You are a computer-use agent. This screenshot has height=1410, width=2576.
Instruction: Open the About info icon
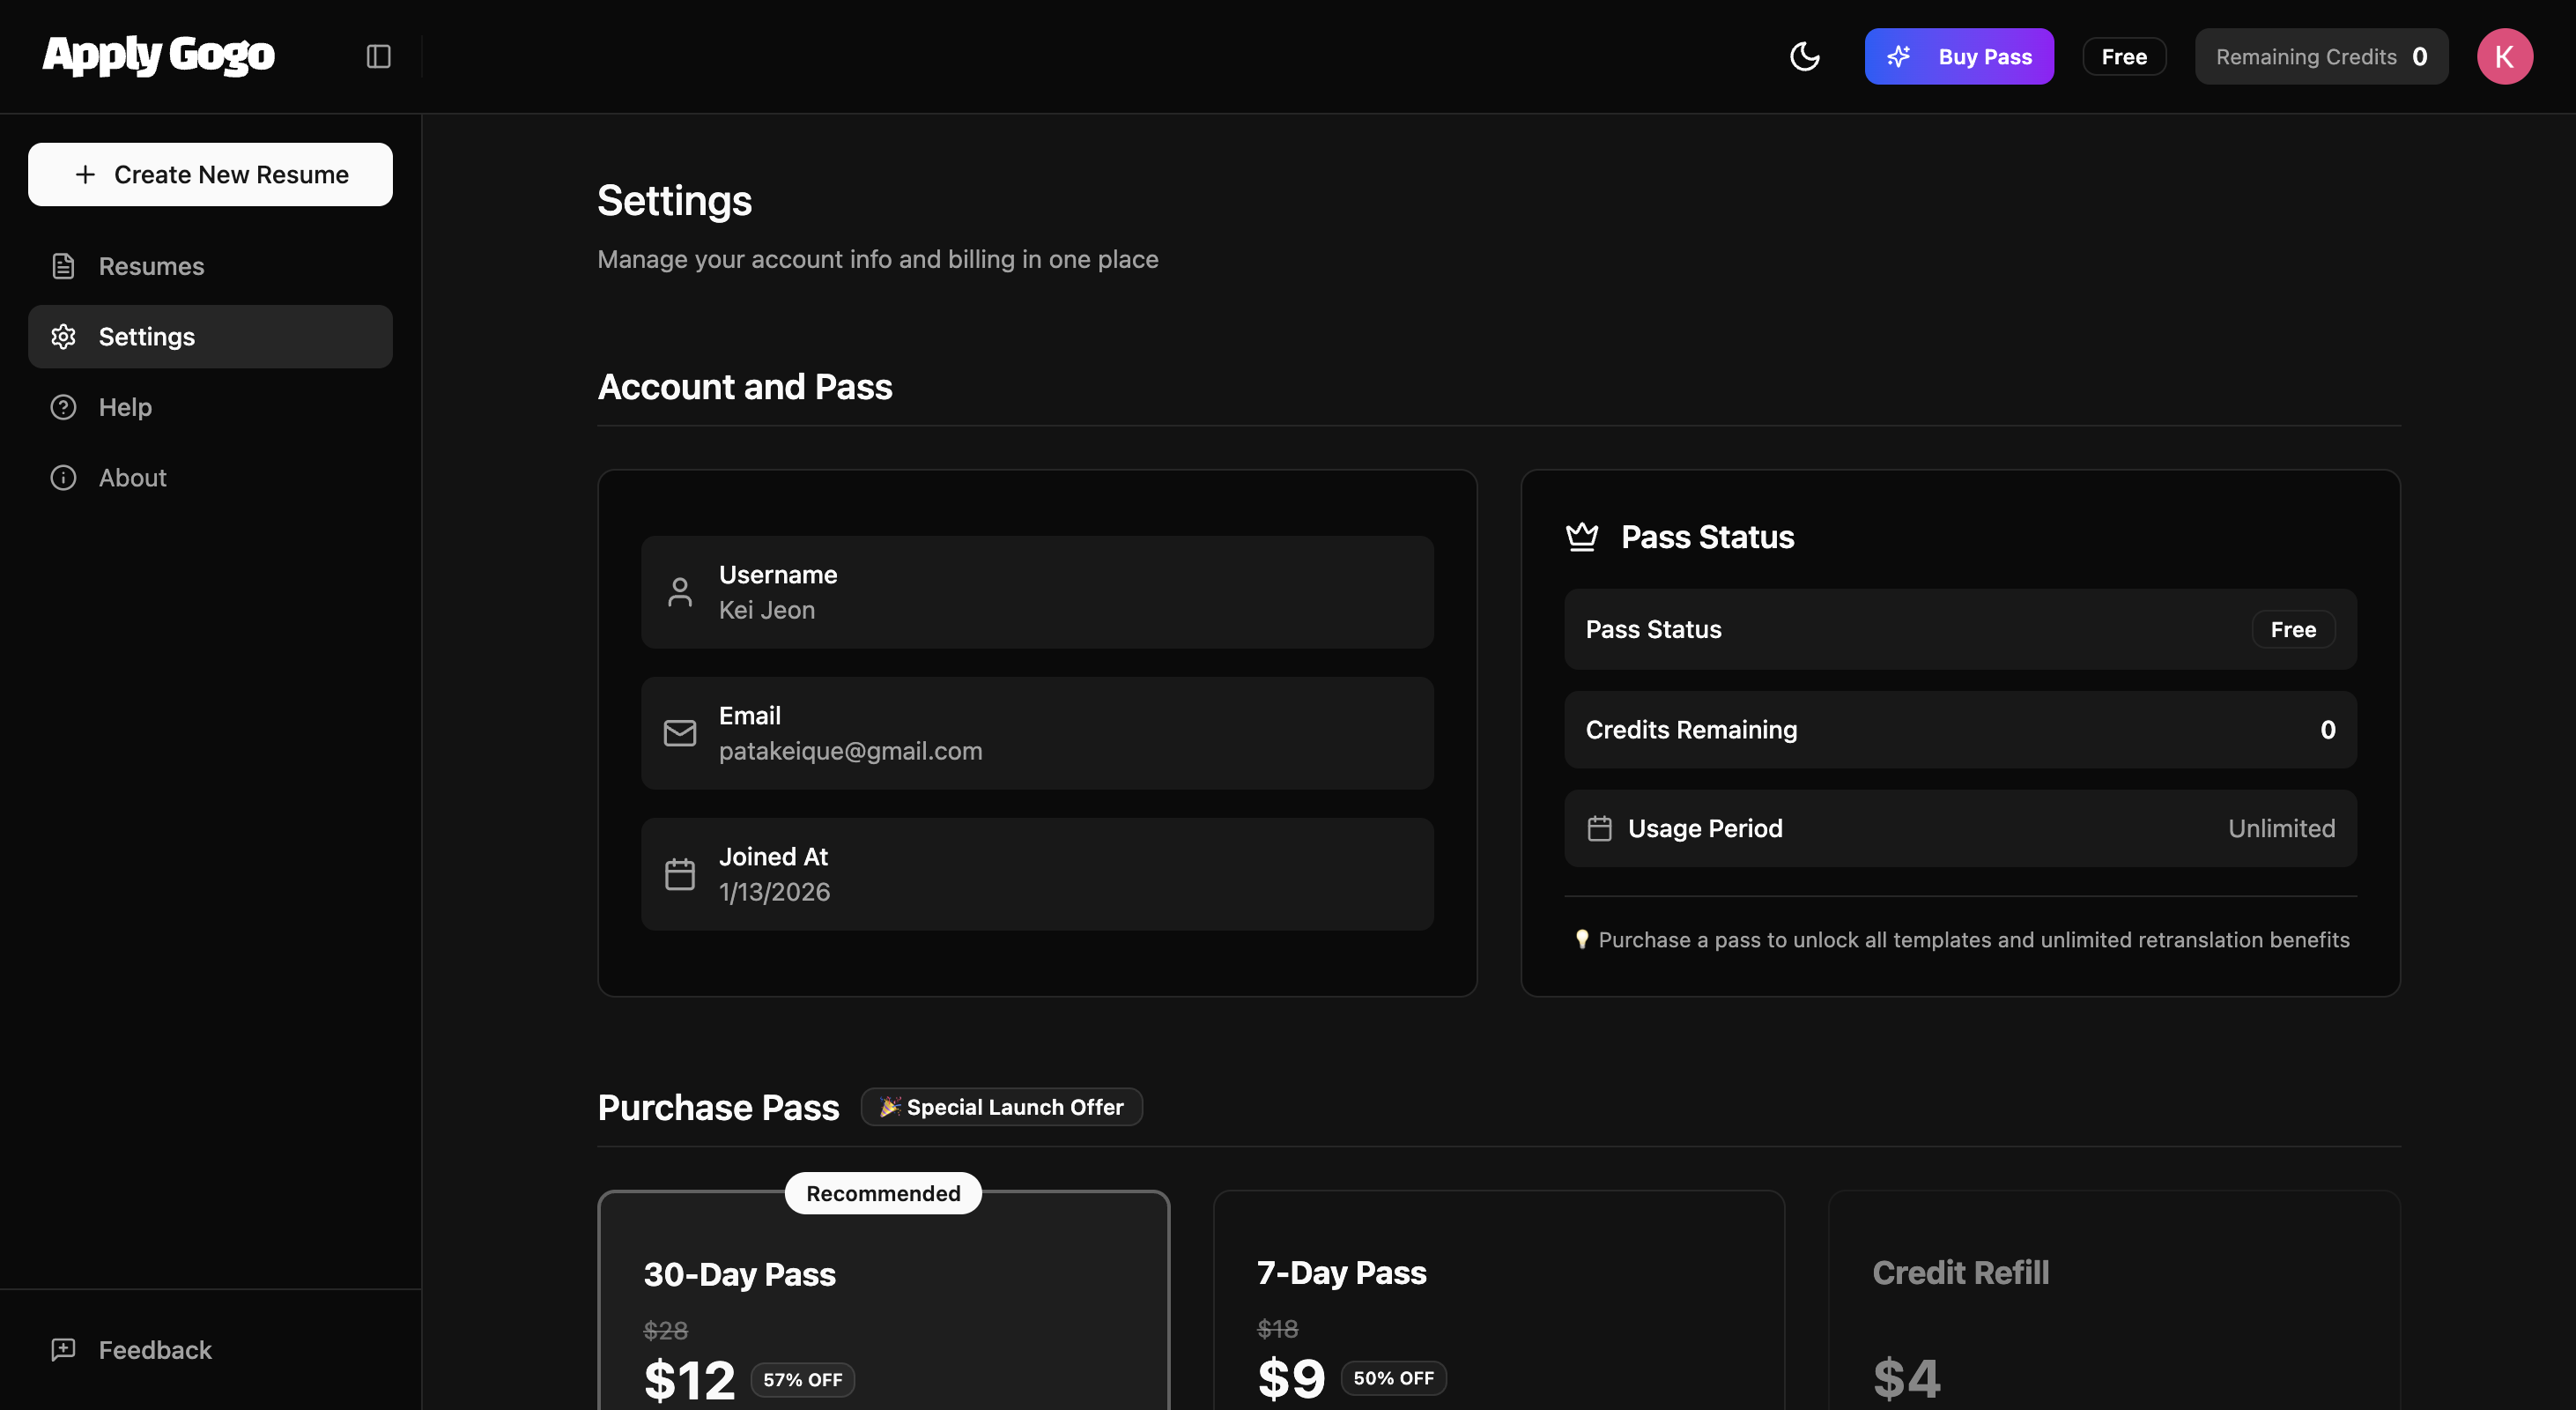[x=62, y=477]
